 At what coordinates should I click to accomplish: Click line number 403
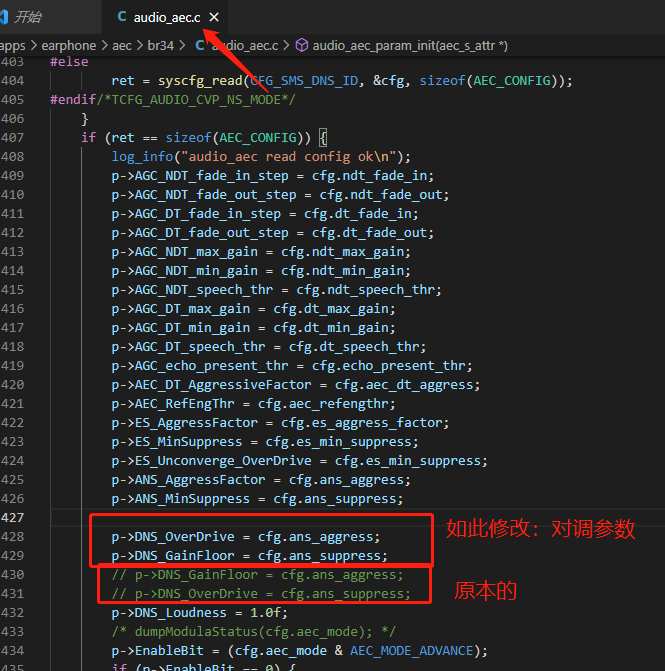(12, 62)
